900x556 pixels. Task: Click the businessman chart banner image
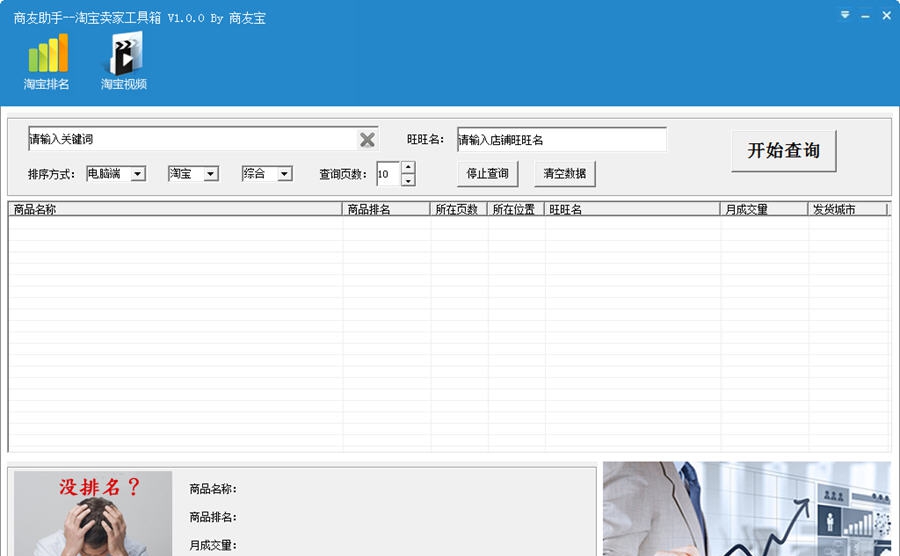[x=747, y=509]
